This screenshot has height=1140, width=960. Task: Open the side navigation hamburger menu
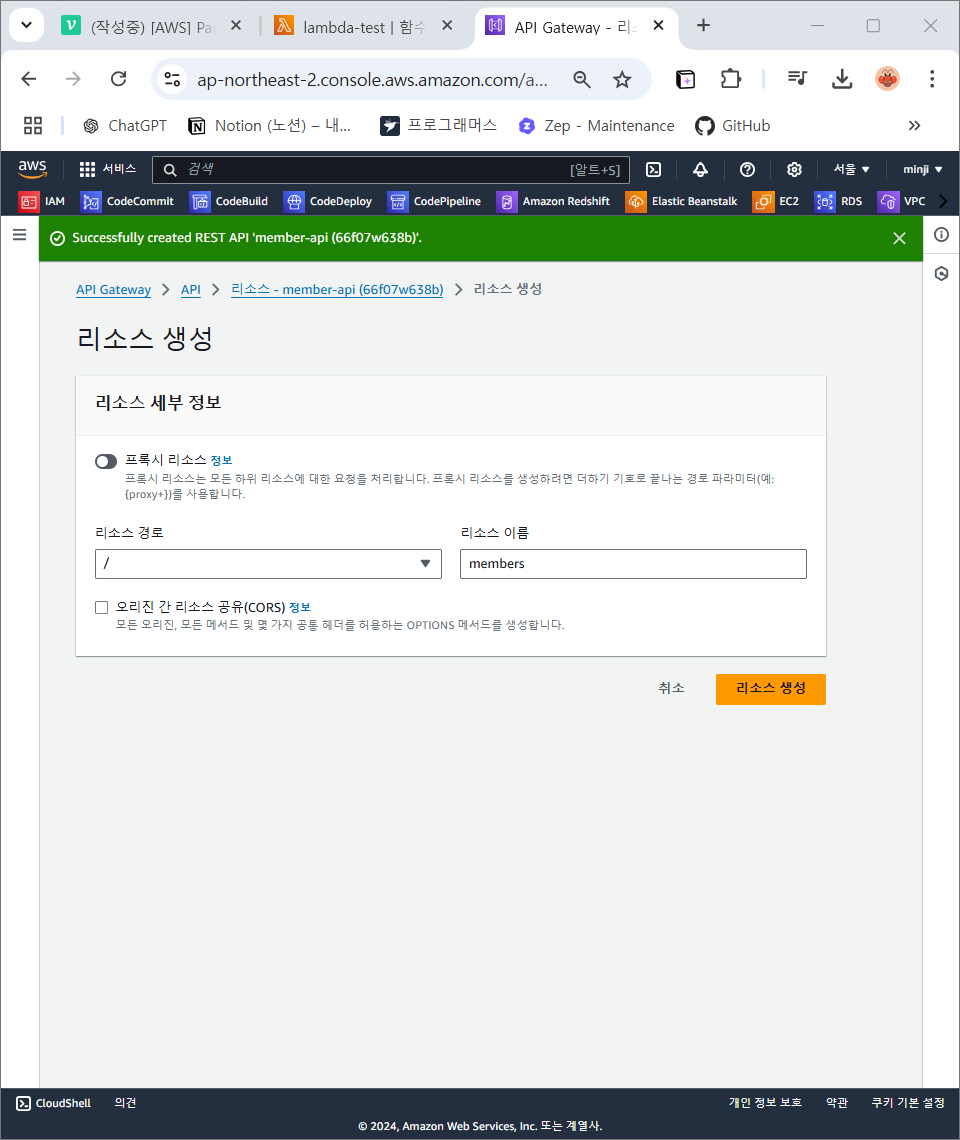pos(20,235)
